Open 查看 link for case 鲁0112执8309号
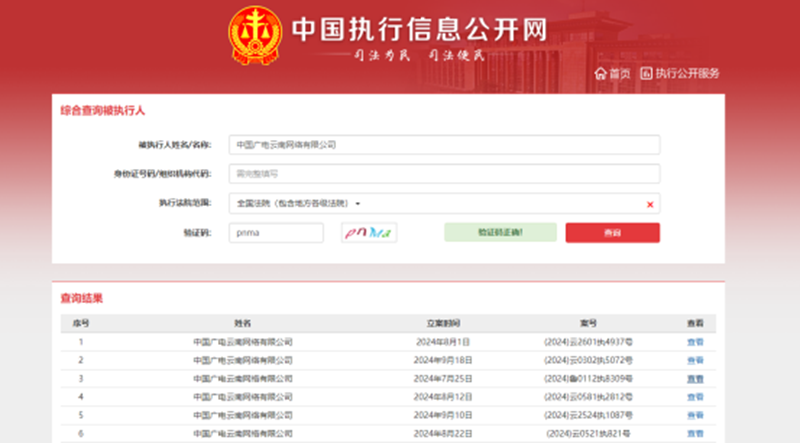 coord(694,379)
